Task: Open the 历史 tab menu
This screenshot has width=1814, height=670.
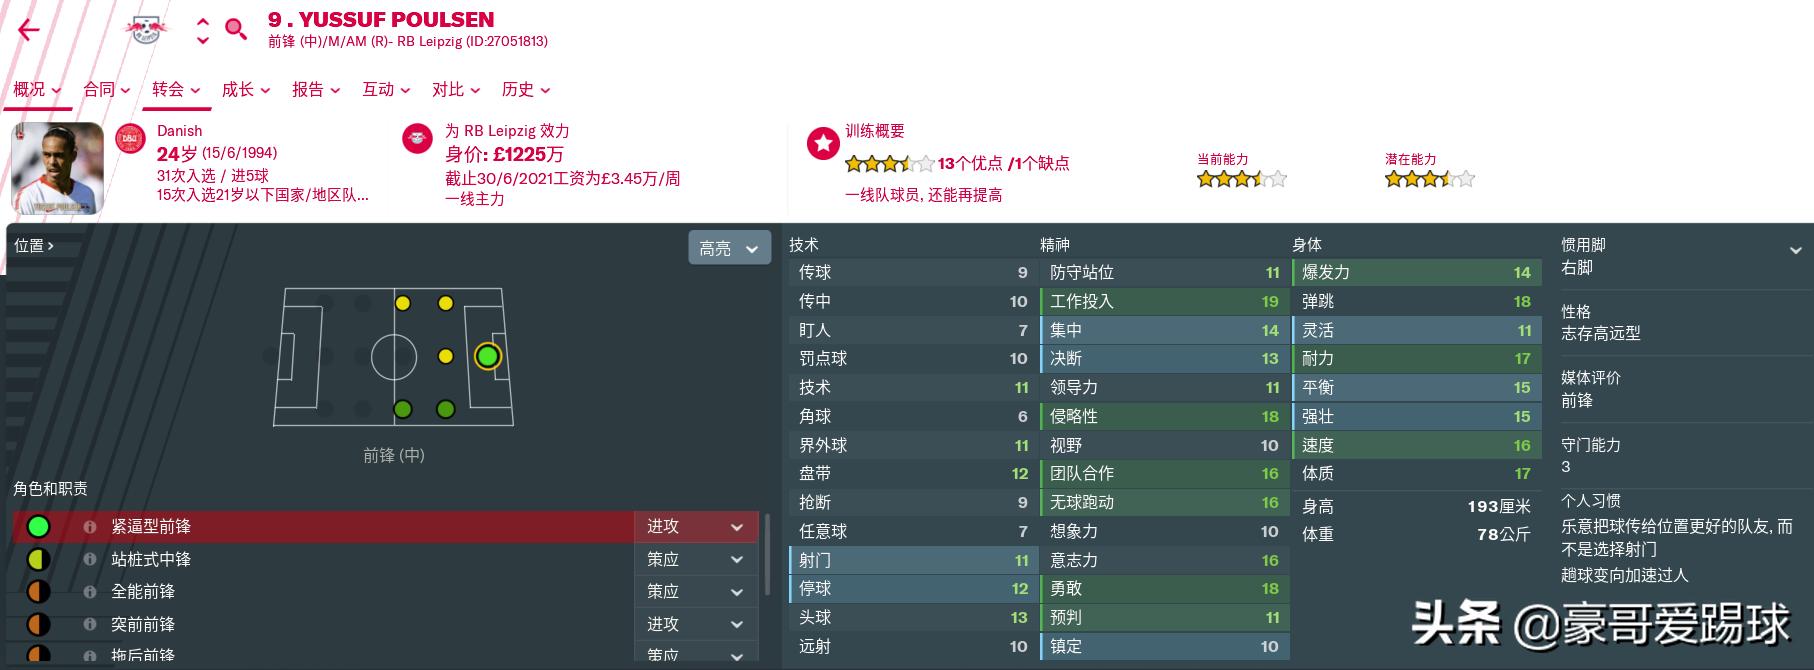Action: [526, 89]
